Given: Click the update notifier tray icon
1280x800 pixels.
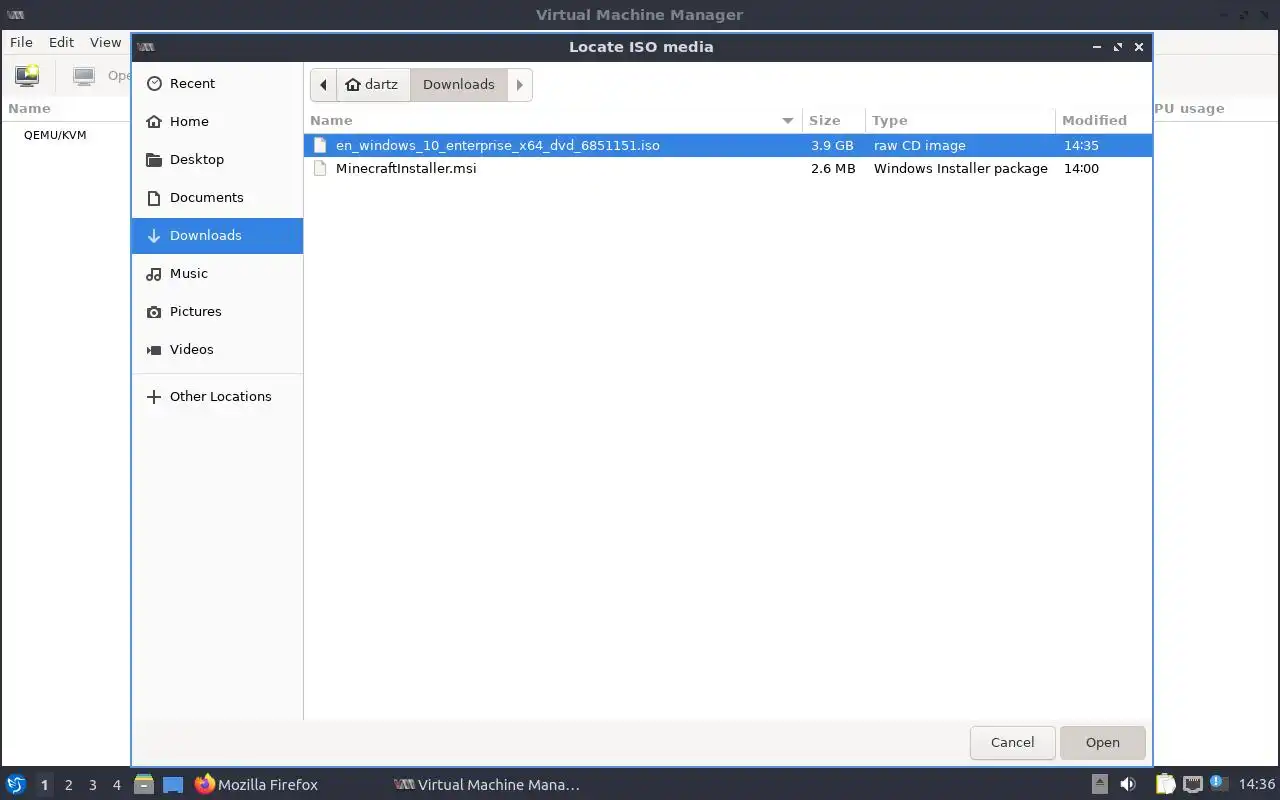Looking at the screenshot, I should coord(1218,783).
